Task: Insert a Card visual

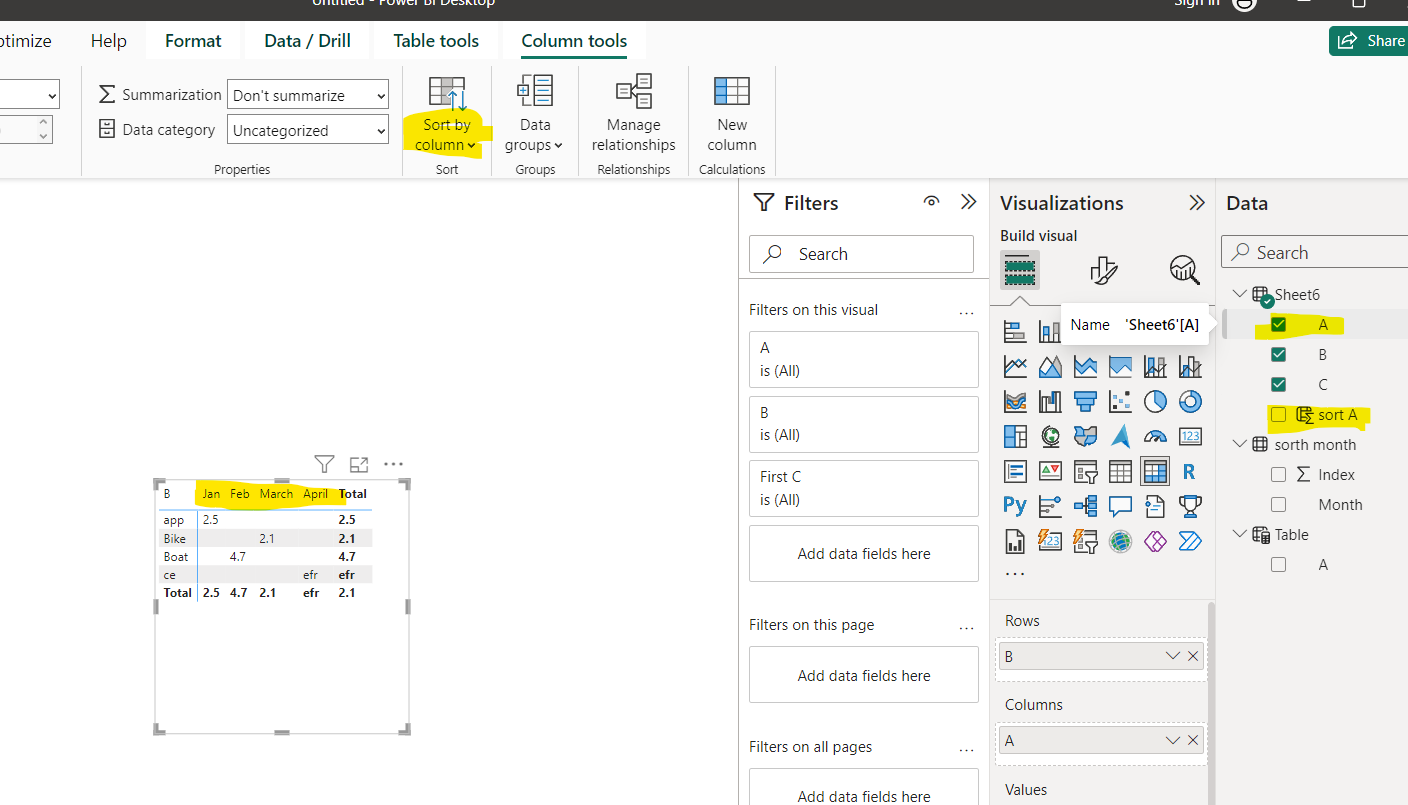Action: click(1190, 436)
